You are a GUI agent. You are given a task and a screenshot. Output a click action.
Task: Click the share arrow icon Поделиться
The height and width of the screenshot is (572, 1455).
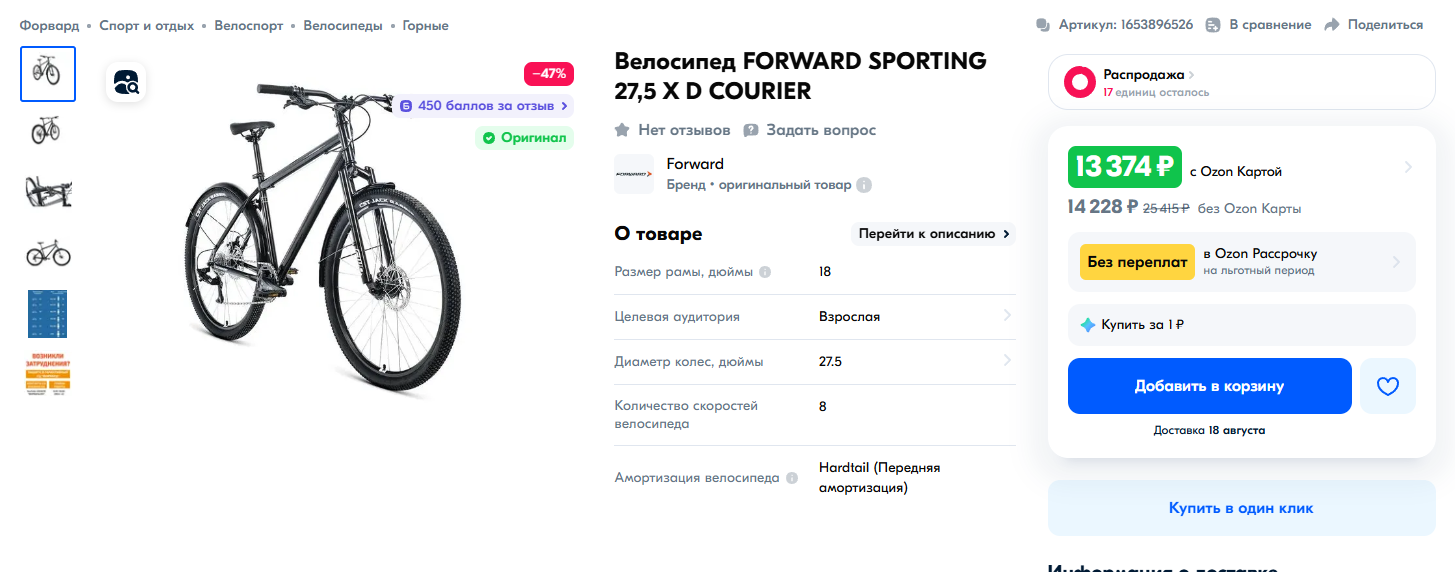[x=1331, y=25]
